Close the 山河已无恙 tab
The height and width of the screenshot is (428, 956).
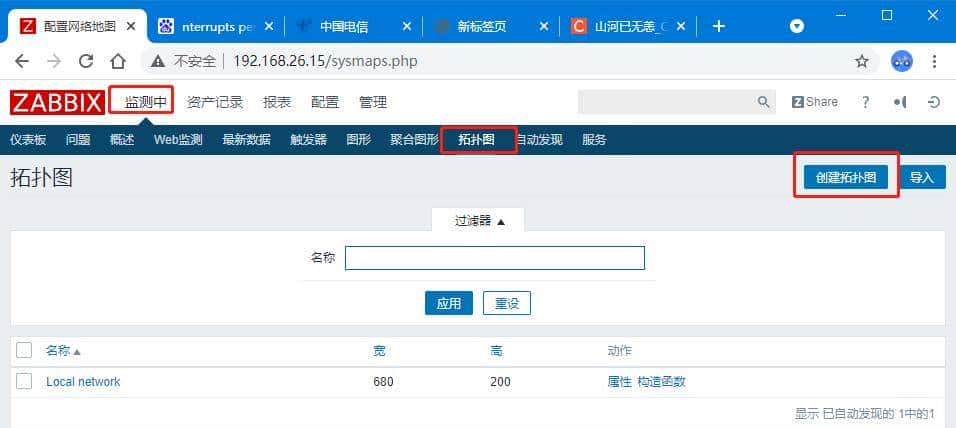[x=682, y=26]
